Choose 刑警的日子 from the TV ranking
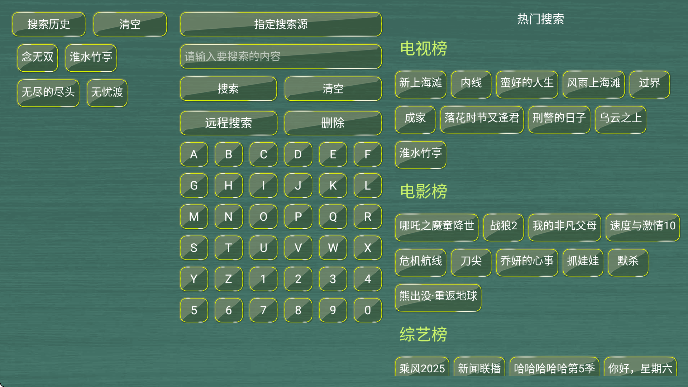 pos(559,119)
